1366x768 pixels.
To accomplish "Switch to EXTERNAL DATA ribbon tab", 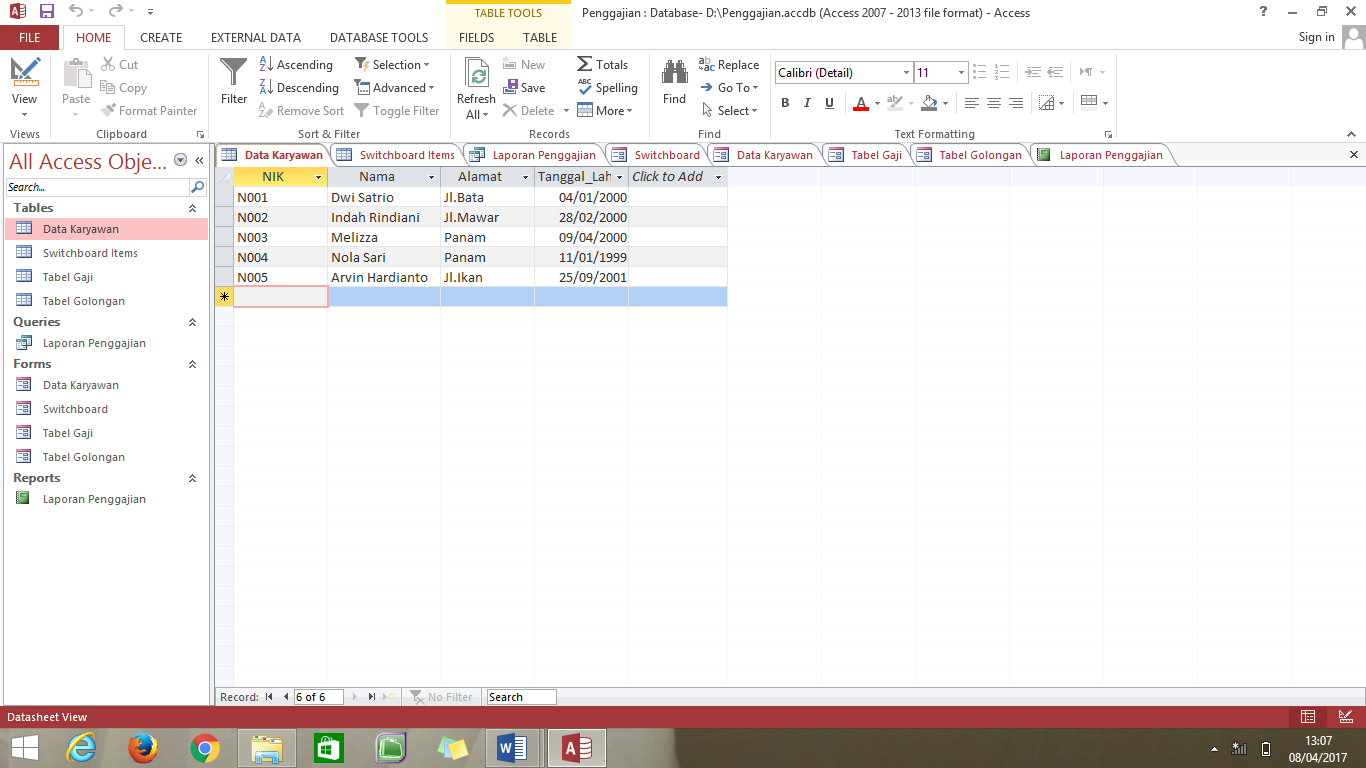I will pos(256,38).
